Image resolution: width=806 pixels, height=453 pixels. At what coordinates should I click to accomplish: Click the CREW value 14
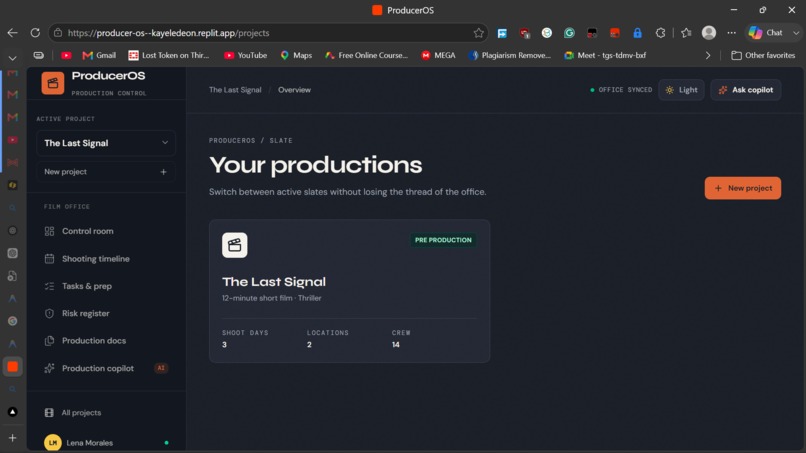pos(396,345)
